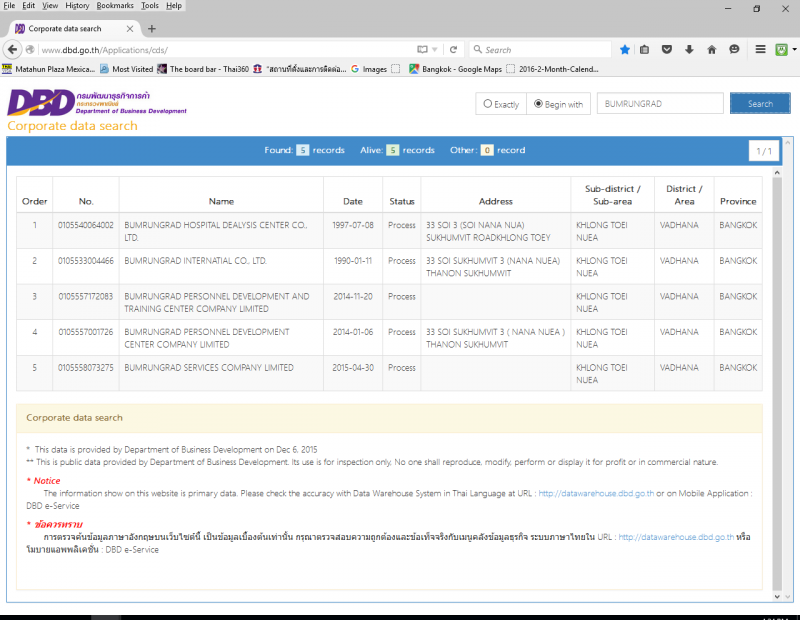Open the View menu
The height and width of the screenshot is (620, 800).
[x=50, y=6]
